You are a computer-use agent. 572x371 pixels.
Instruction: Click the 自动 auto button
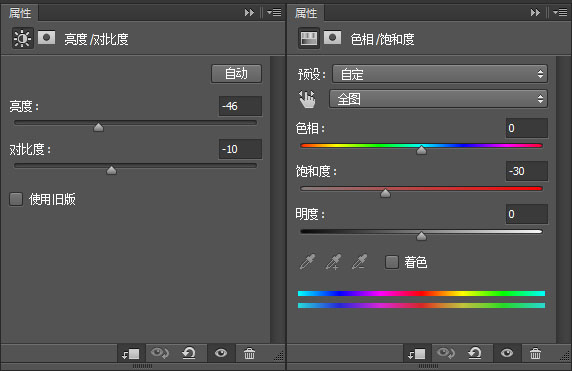pyautogui.click(x=236, y=74)
